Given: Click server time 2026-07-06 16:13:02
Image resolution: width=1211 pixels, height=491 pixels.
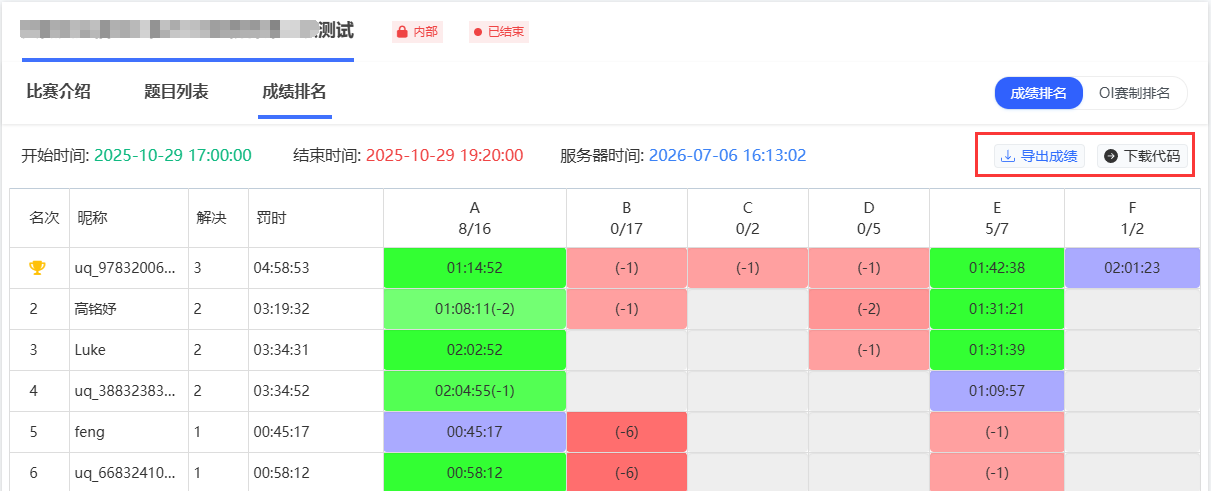Looking at the screenshot, I should pyautogui.click(x=727, y=155).
